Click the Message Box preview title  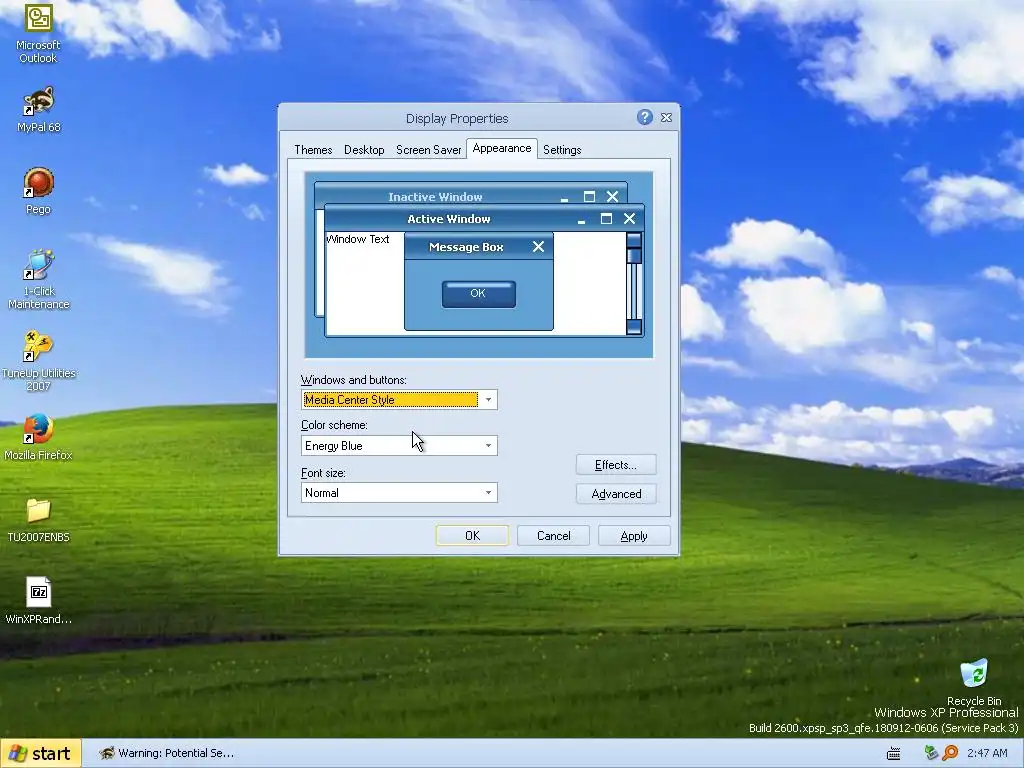[466, 247]
